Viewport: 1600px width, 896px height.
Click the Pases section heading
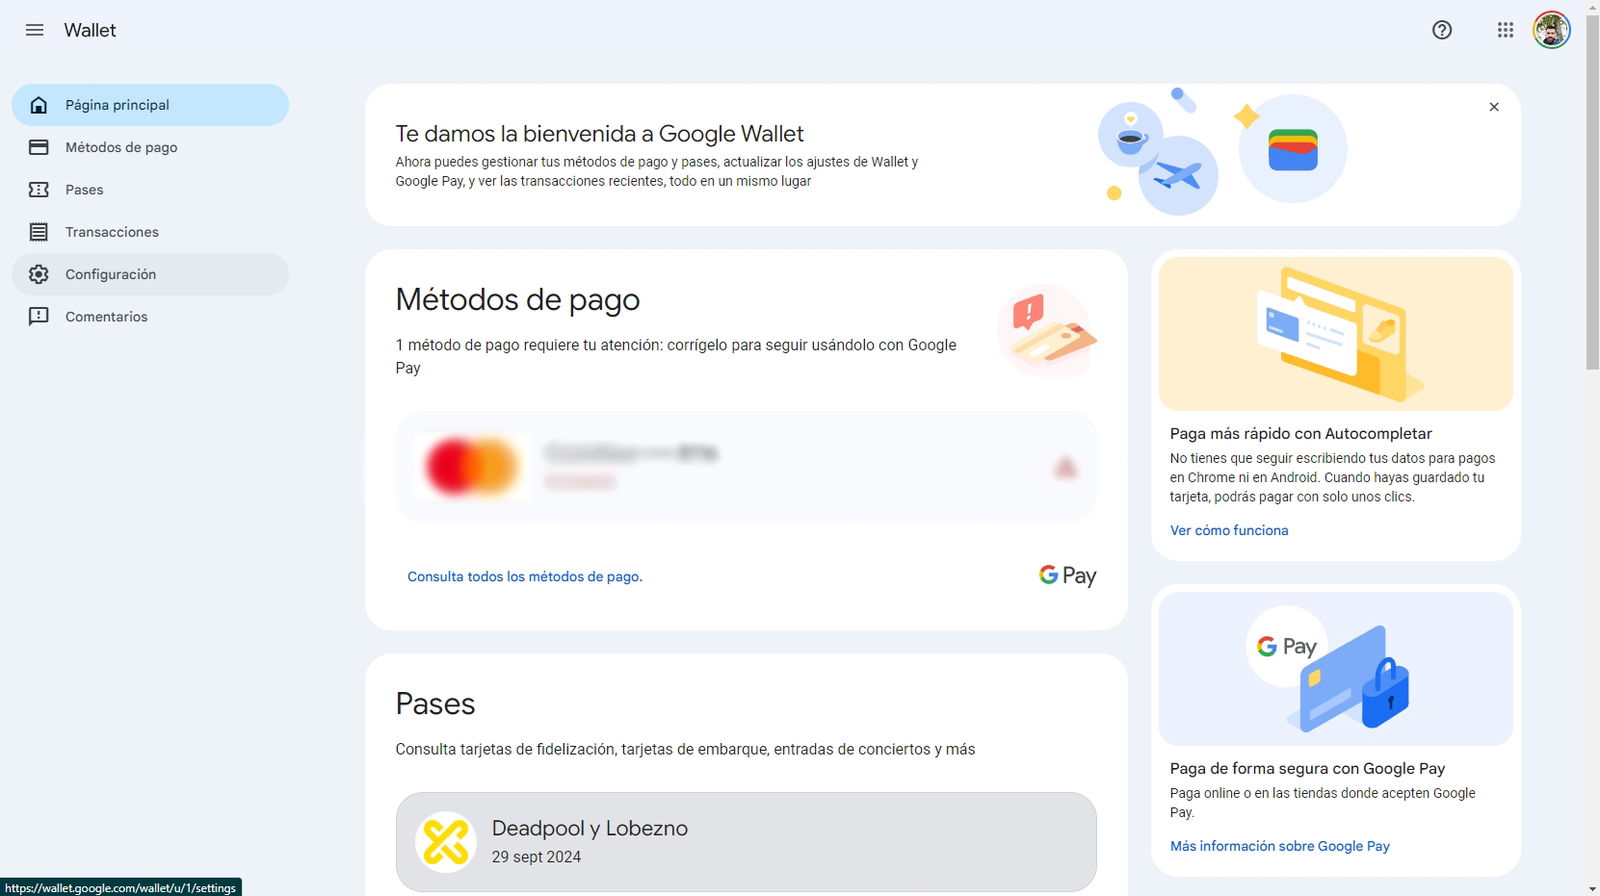435,704
